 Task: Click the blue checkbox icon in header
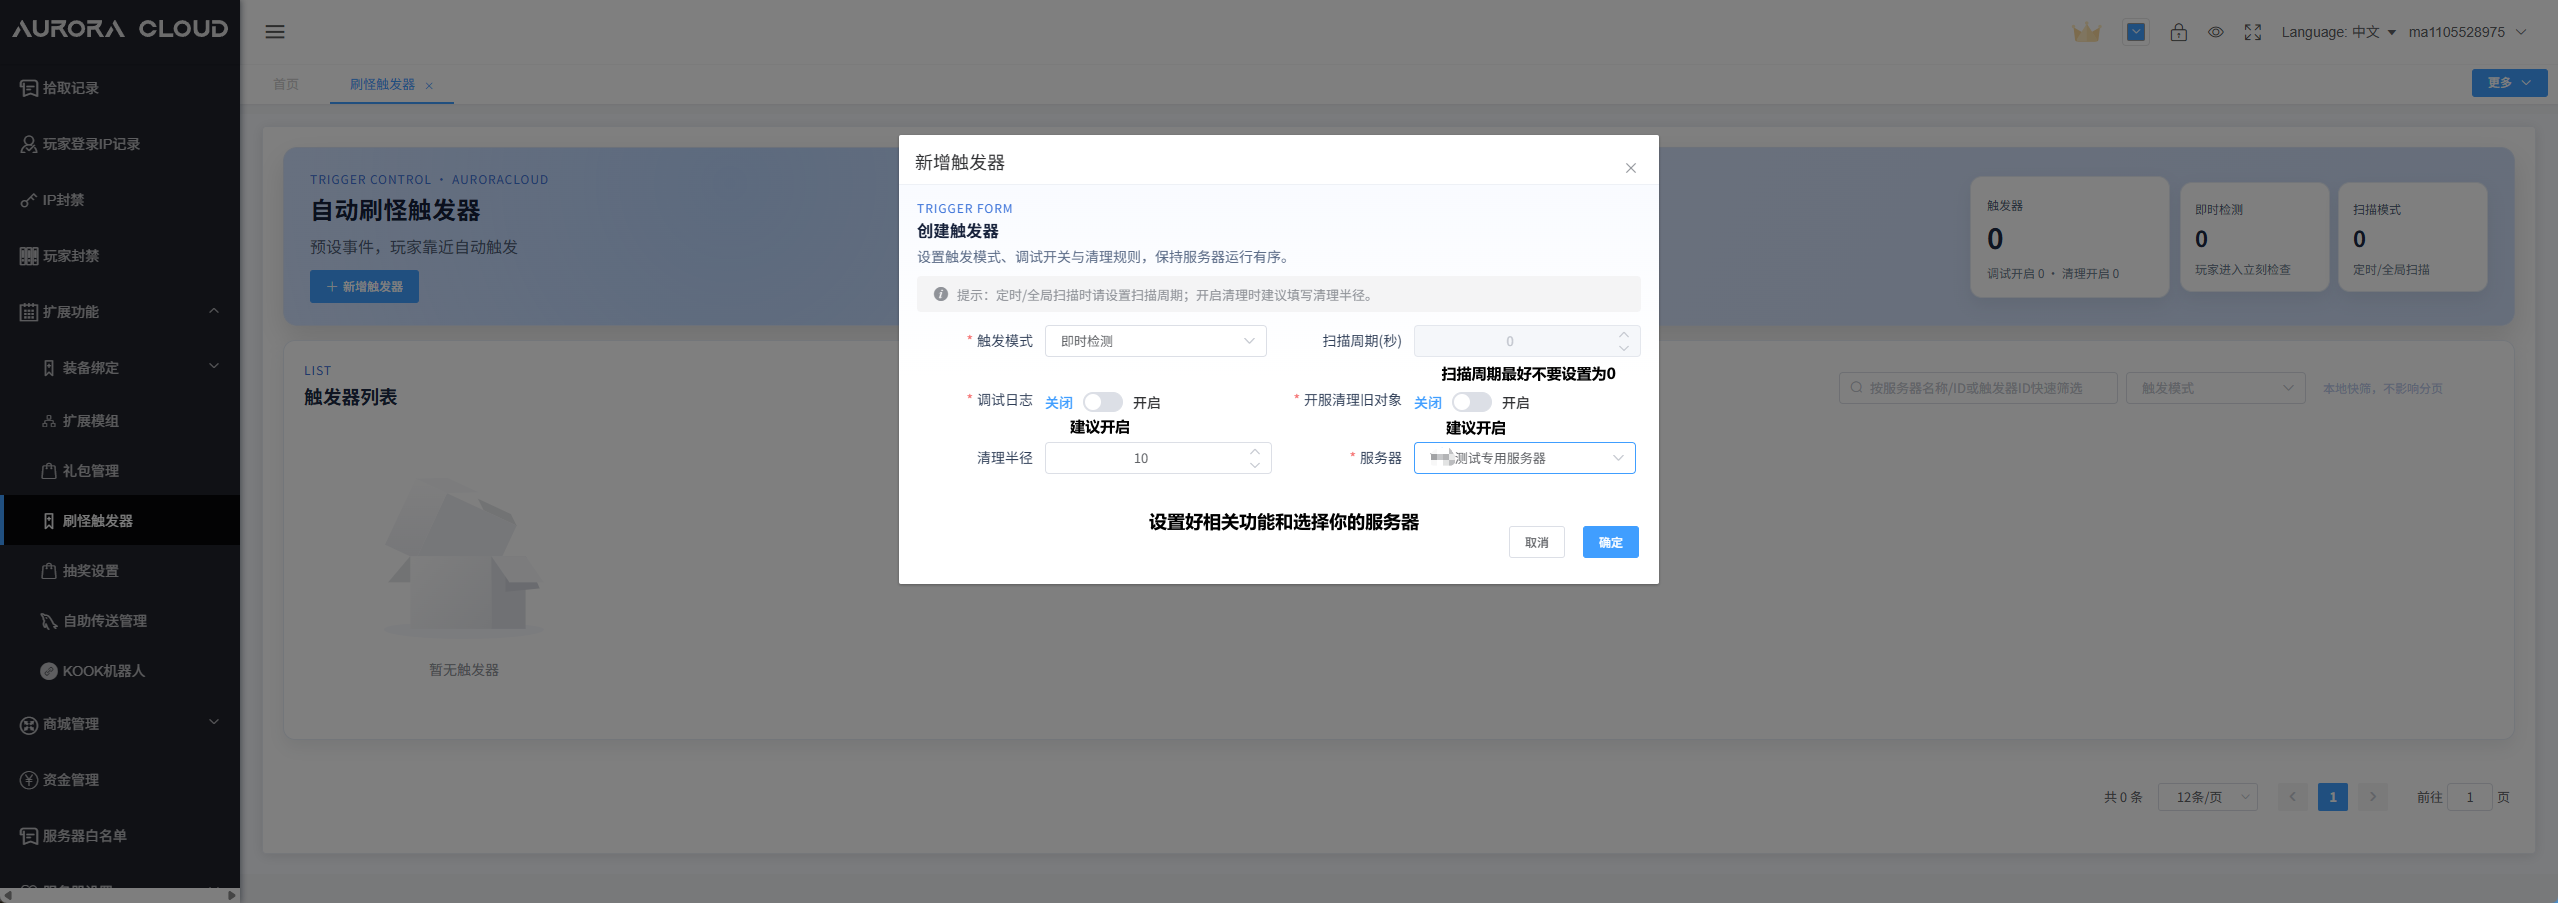(x=2136, y=33)
